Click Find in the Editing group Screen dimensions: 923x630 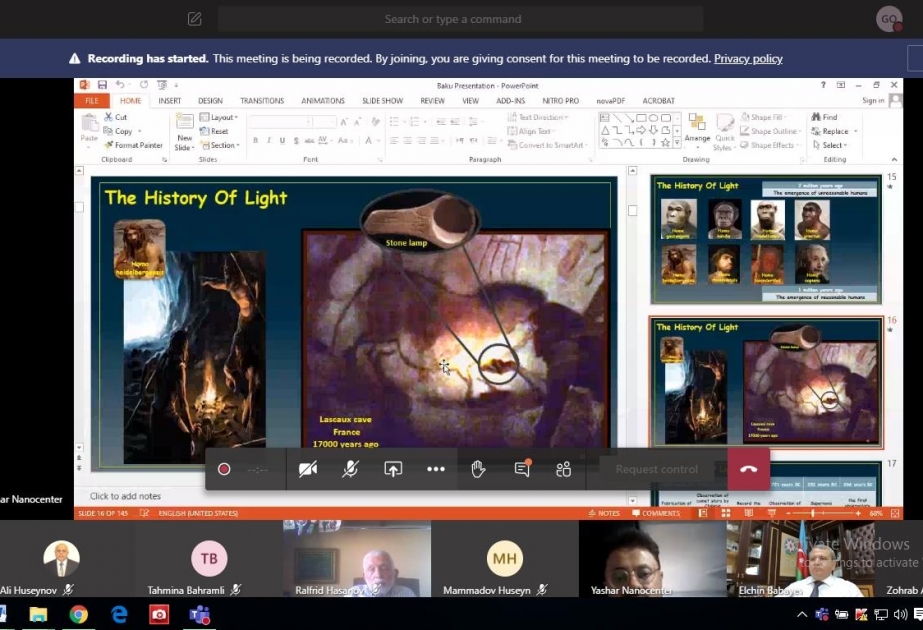tap(824, 117)
